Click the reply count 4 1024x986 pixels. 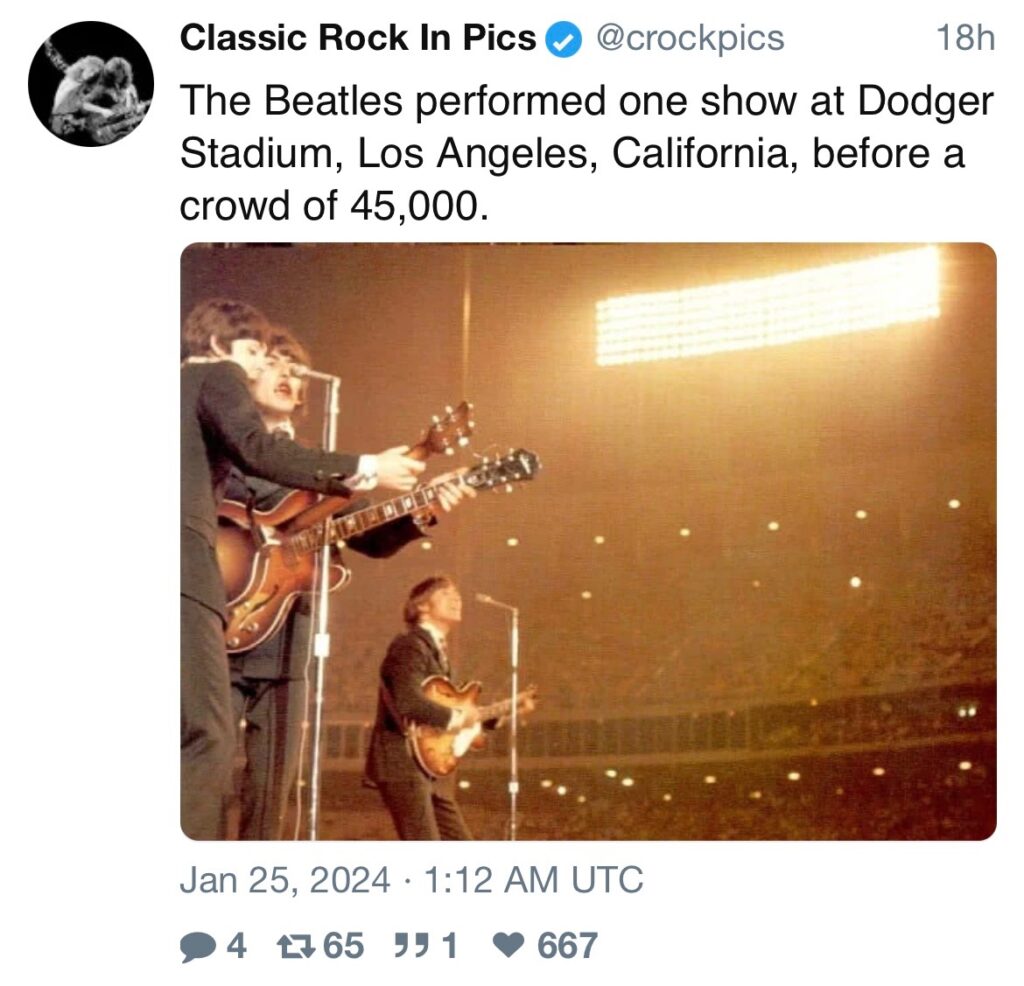pos(236,946)
